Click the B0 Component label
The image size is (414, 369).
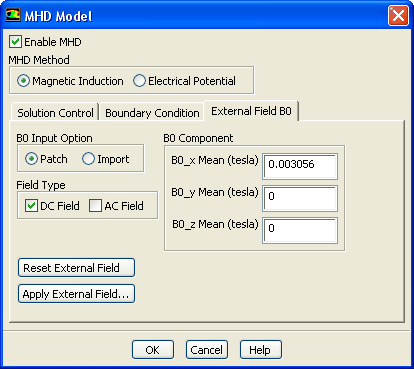point(198,138)
